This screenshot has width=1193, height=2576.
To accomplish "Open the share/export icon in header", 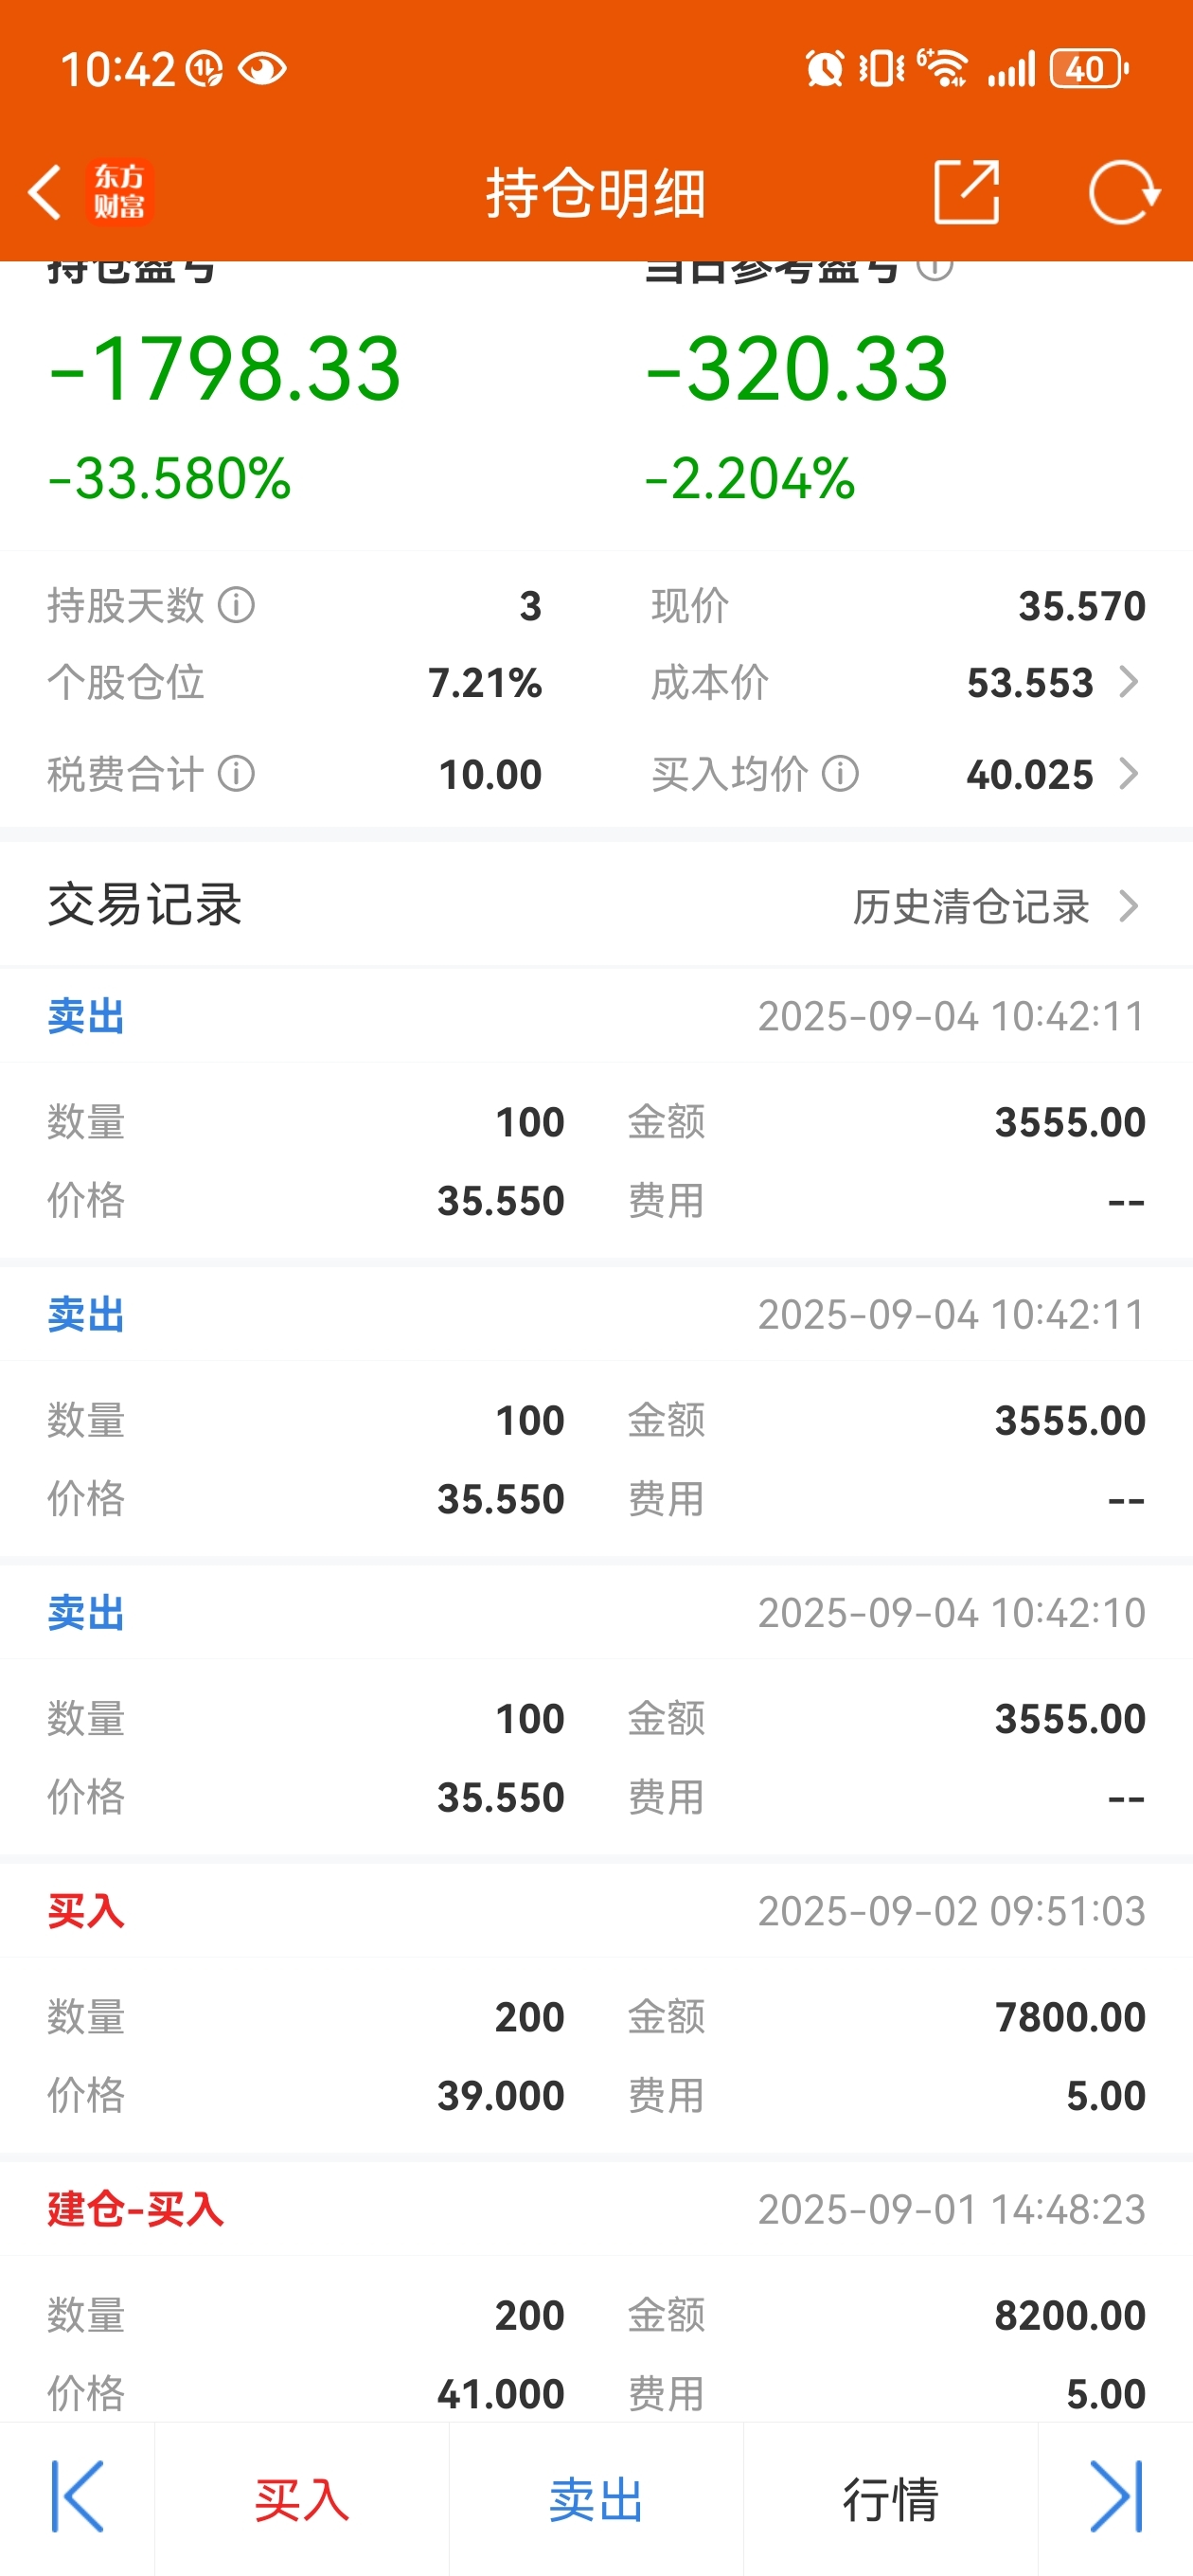I will pos(966,191).
